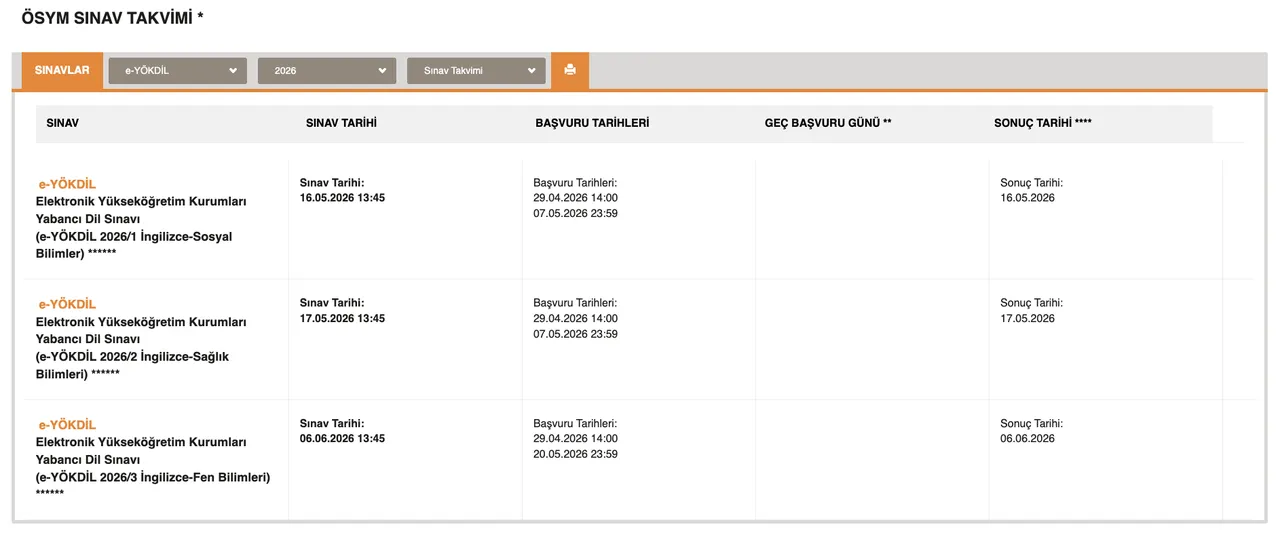Select the SINAVLAR tab
1280x533 pixels.
pos(62,70)
